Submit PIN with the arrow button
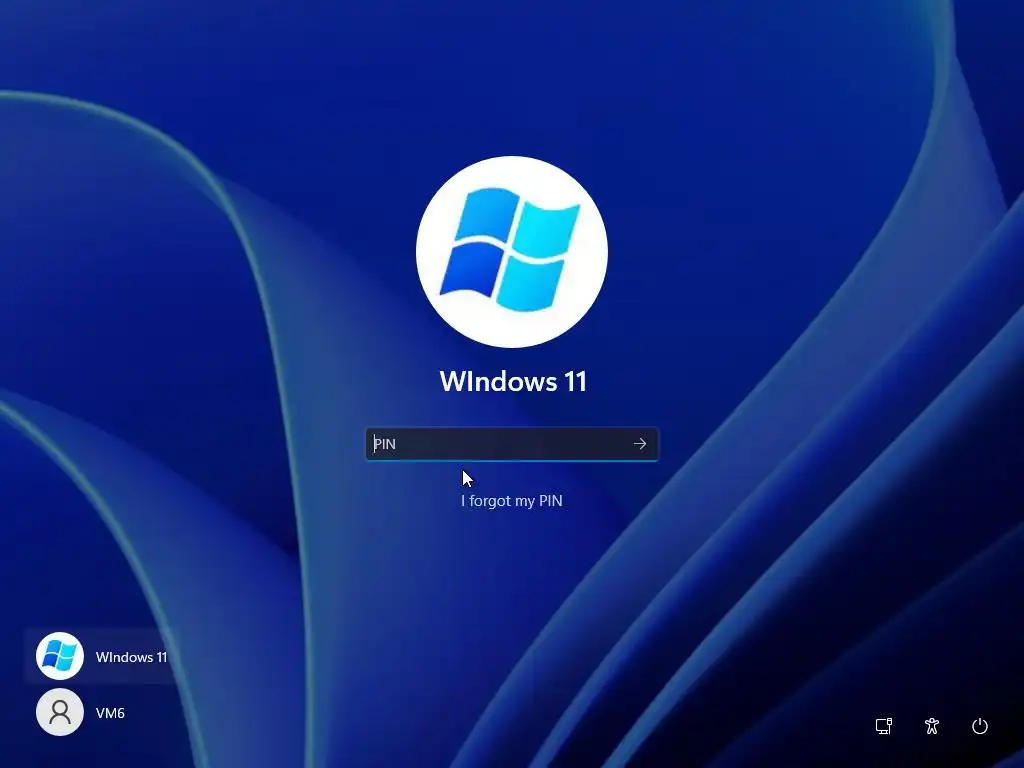The image size is (1024, 768). point(640,444)
